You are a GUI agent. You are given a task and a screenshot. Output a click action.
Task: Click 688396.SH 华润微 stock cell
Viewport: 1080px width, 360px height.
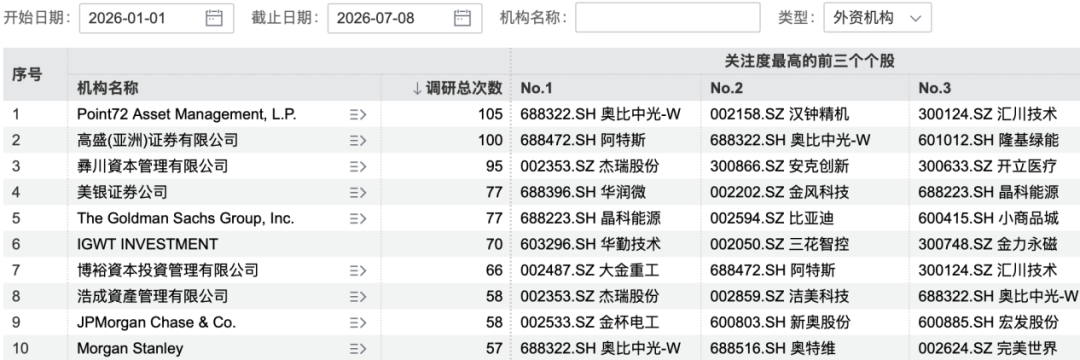pos(583,192)
